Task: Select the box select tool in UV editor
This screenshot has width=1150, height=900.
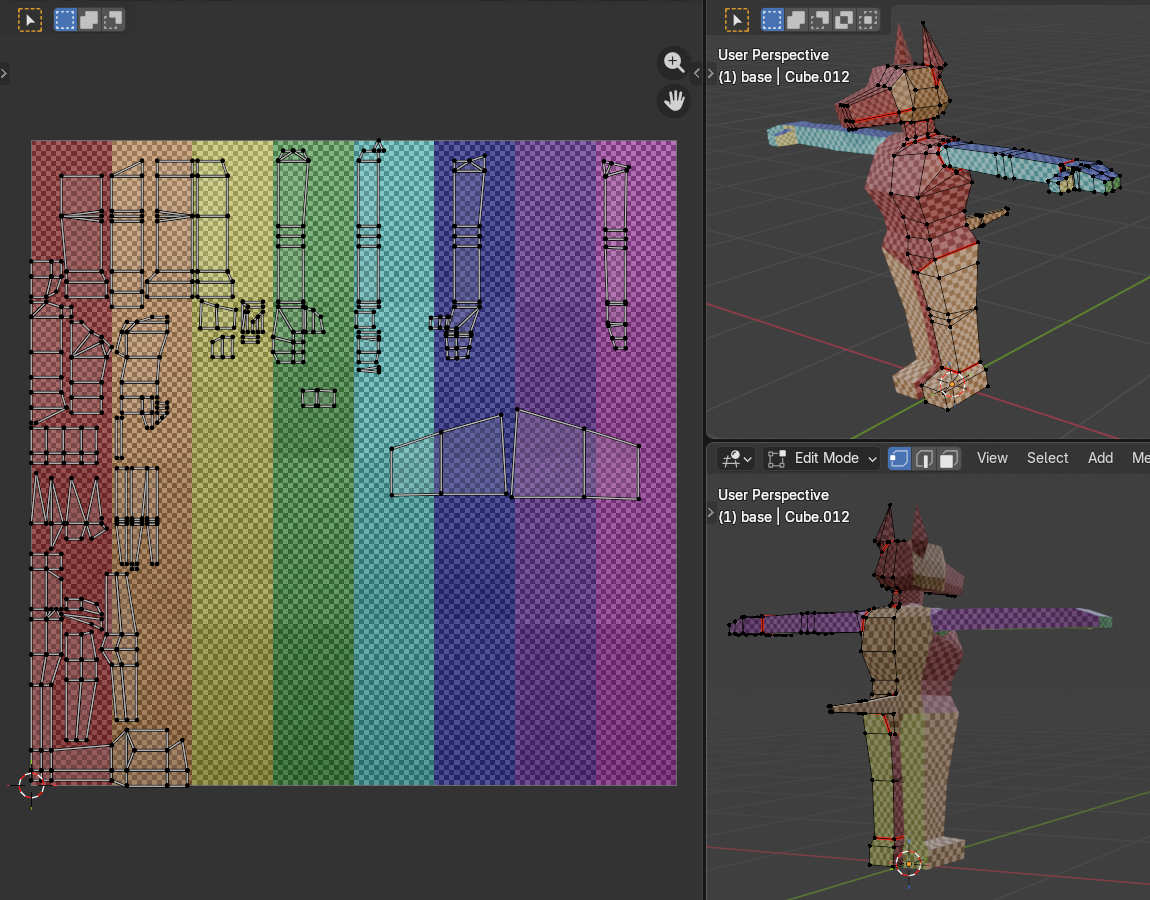Action: coord(31,19)
